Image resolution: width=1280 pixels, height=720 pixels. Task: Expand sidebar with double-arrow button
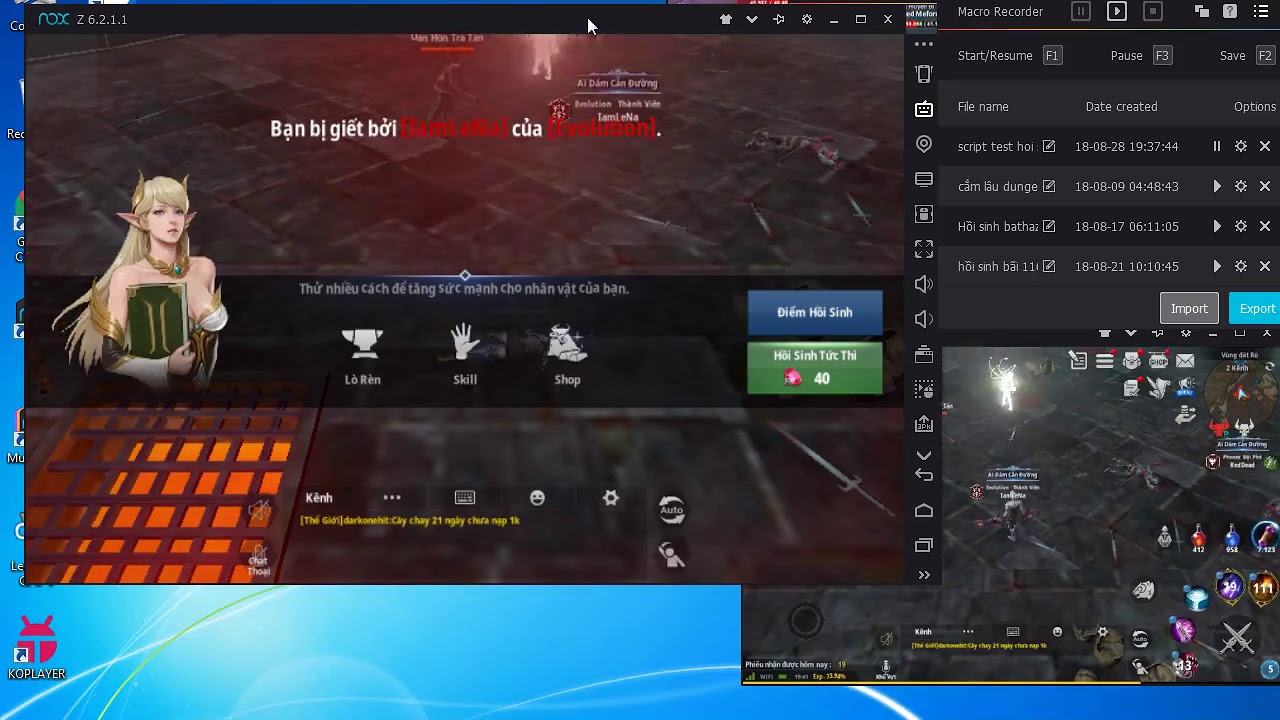tap(924, 575)
